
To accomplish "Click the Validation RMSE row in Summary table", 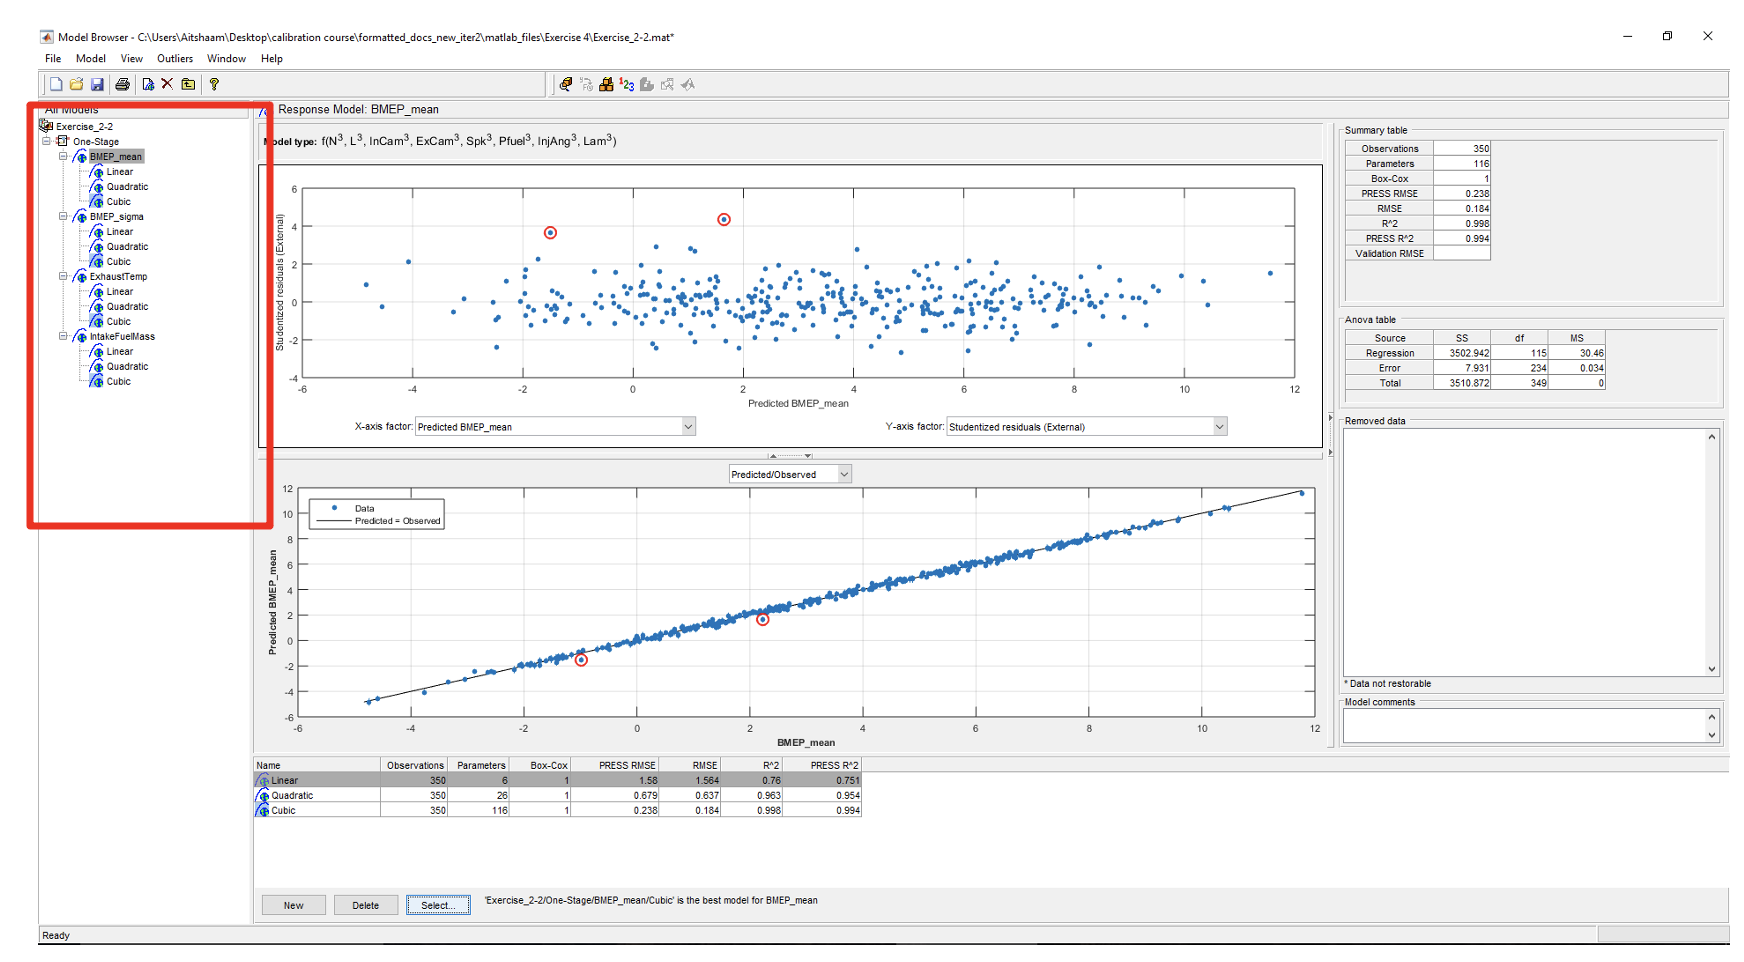I will (x=1418, y=254).
